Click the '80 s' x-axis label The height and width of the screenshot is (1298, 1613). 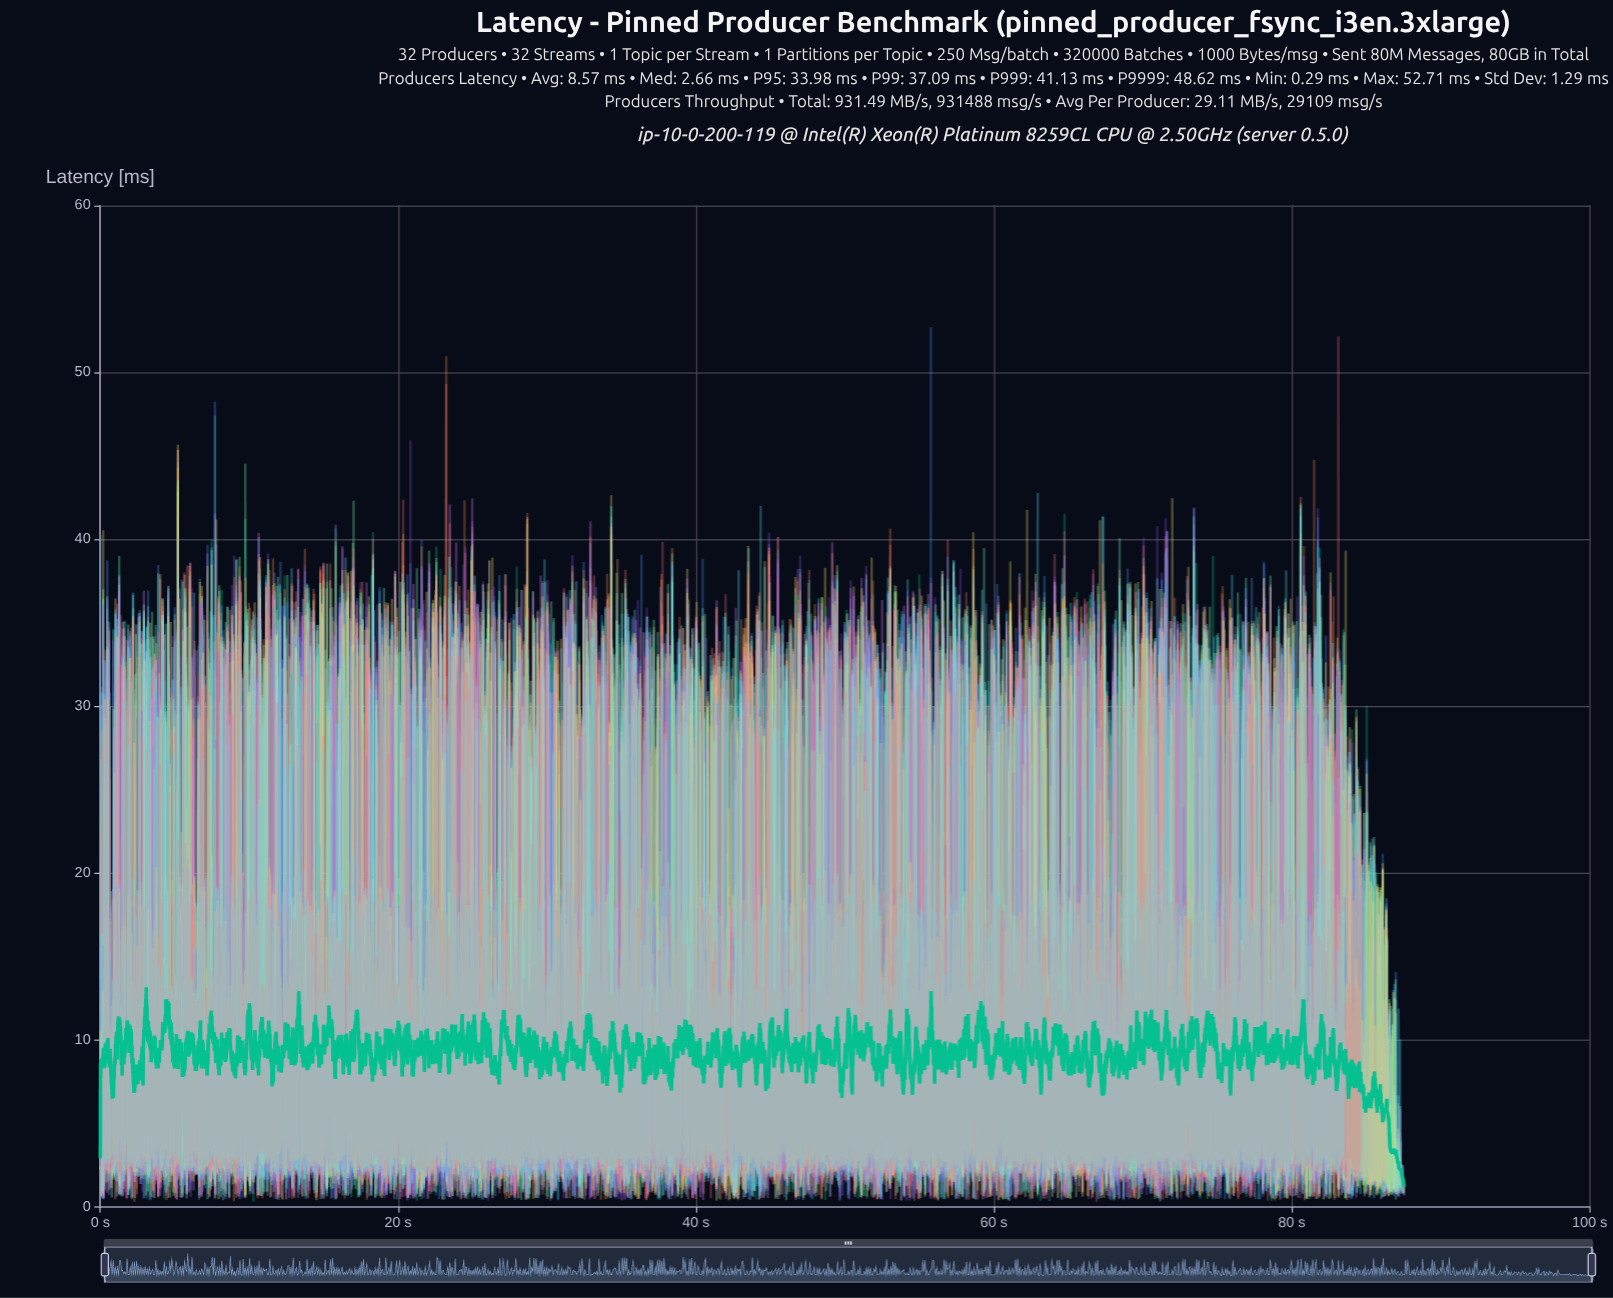coord(1291,1222)
